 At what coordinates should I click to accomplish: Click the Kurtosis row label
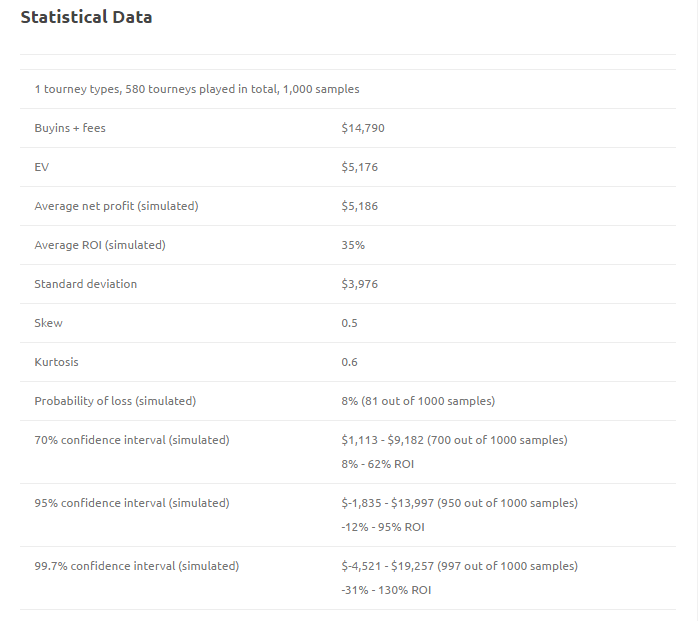(x=56, y=362)
